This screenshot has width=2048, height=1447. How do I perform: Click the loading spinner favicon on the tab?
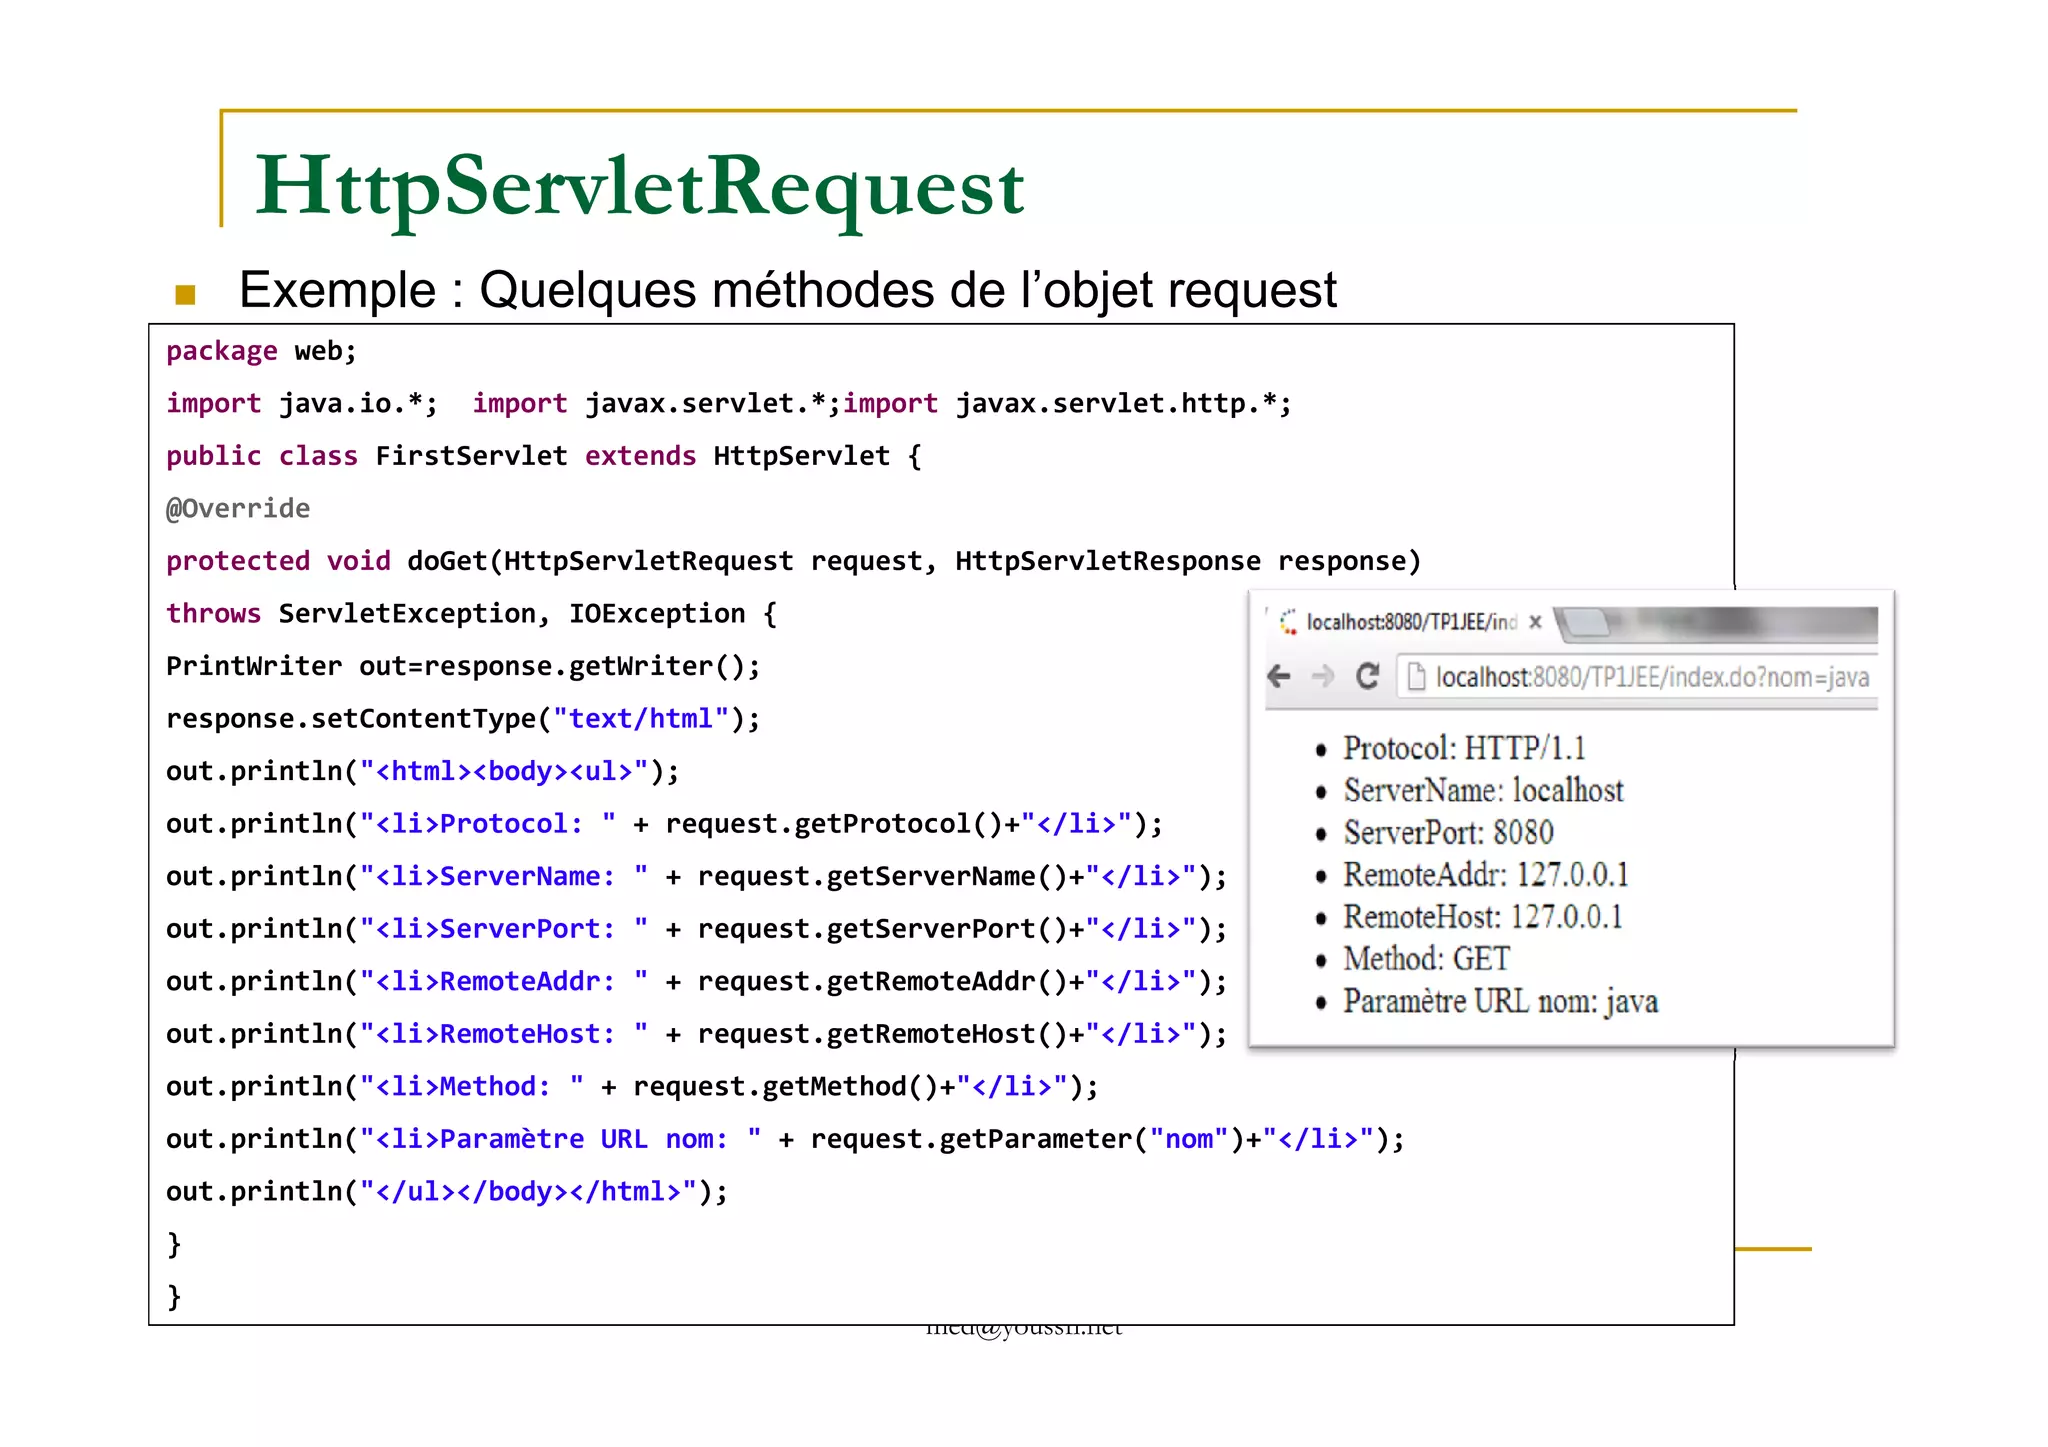pos(1288,622)
